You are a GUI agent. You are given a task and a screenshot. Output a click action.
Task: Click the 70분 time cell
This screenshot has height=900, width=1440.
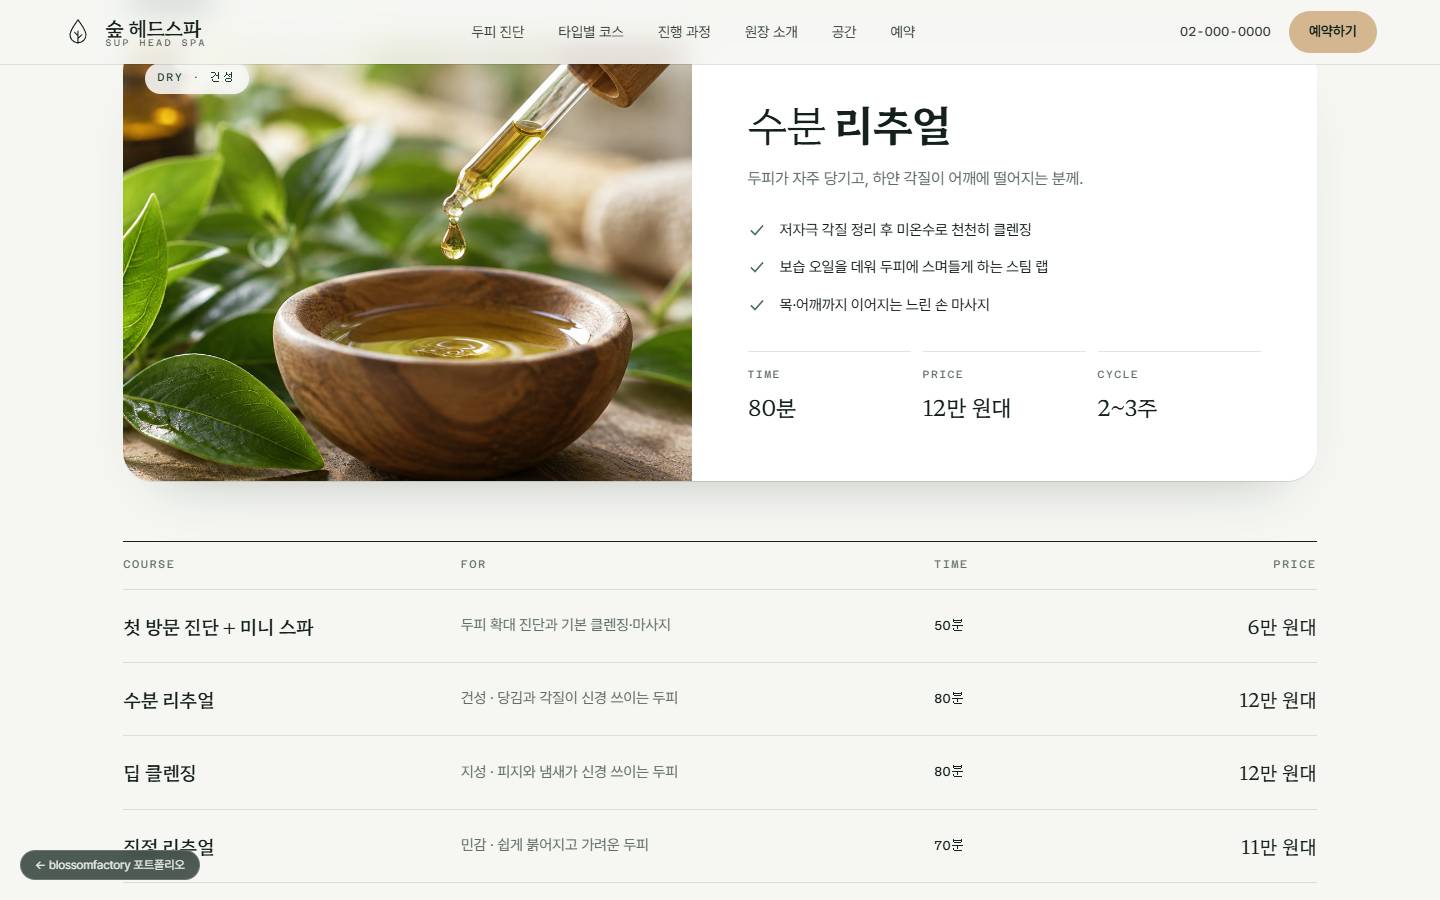tap(949, 845)
